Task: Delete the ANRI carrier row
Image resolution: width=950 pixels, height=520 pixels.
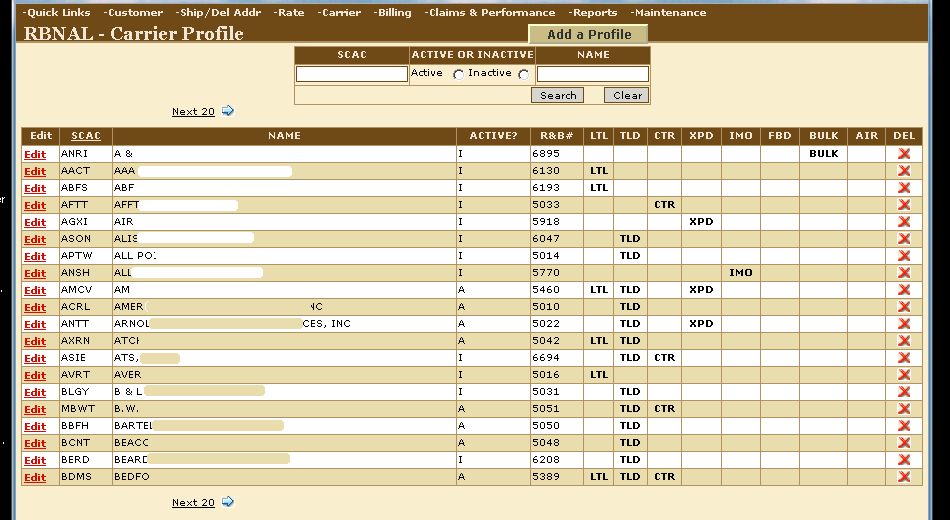Action: [x=904, y=154]
